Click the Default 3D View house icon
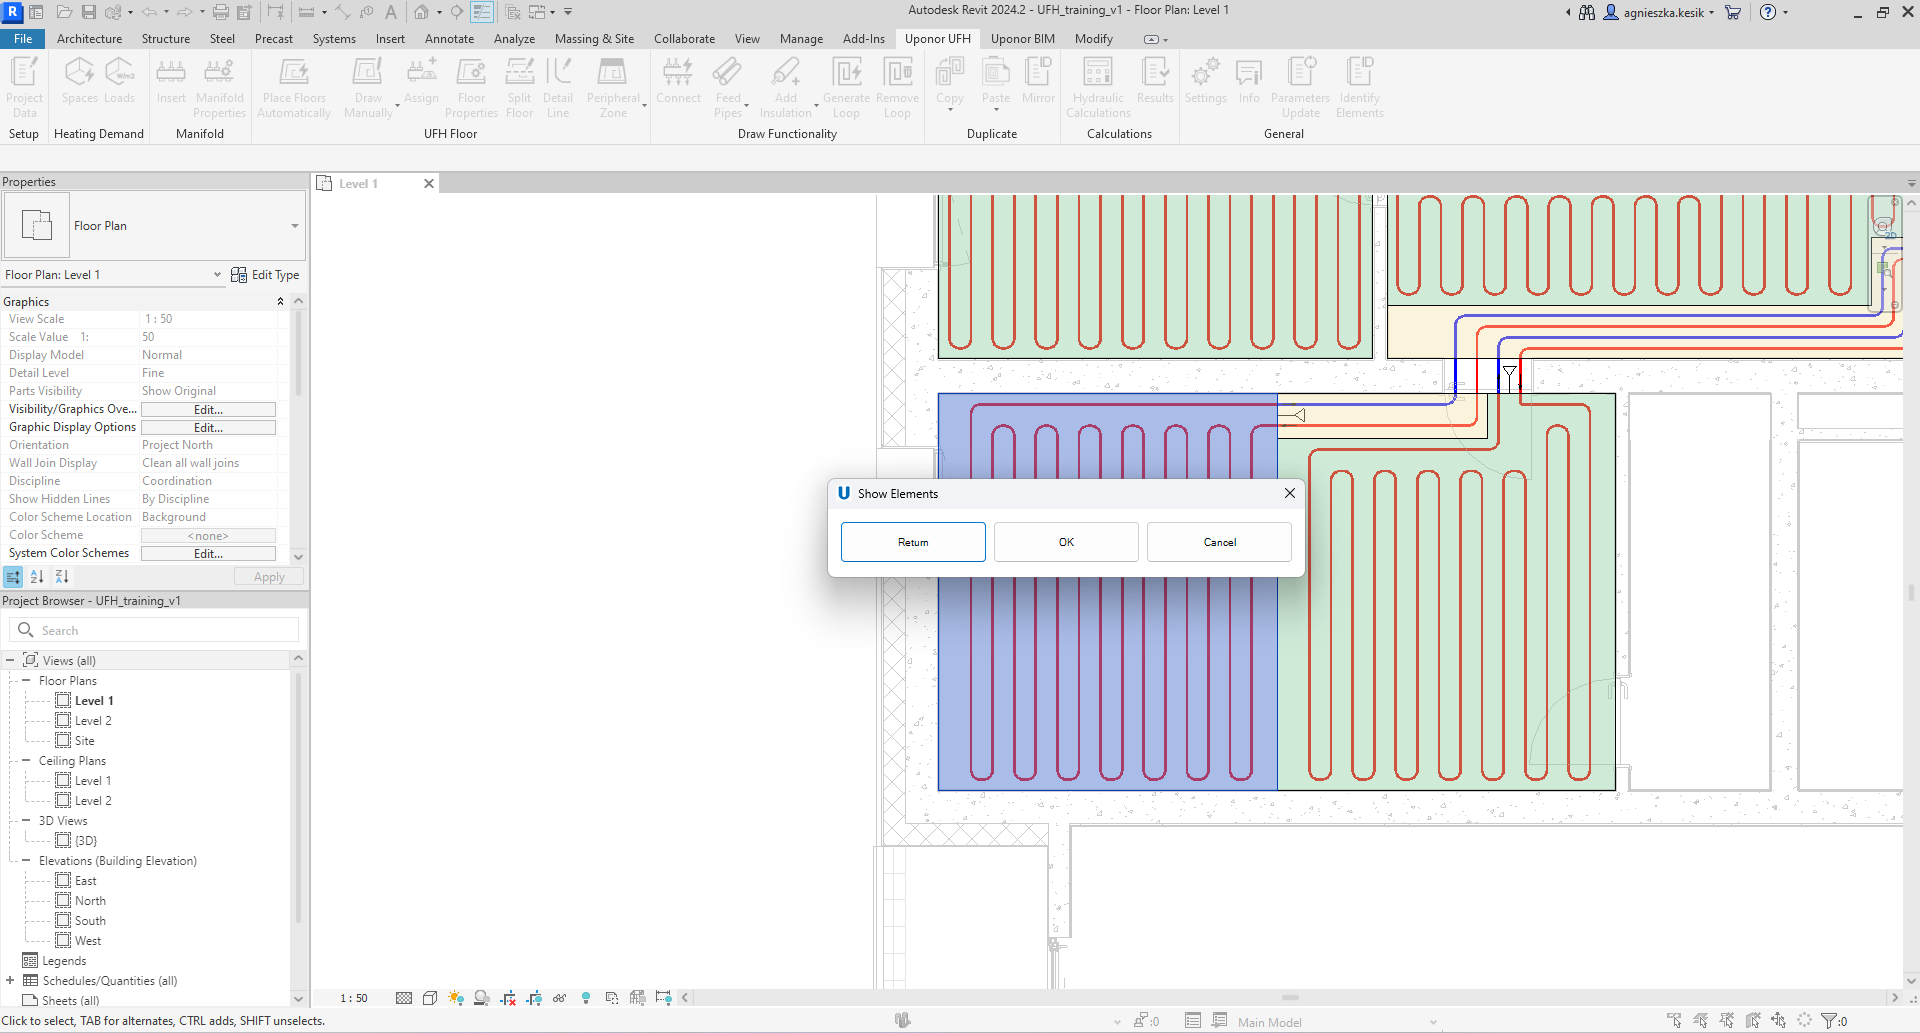 (422, 12)
